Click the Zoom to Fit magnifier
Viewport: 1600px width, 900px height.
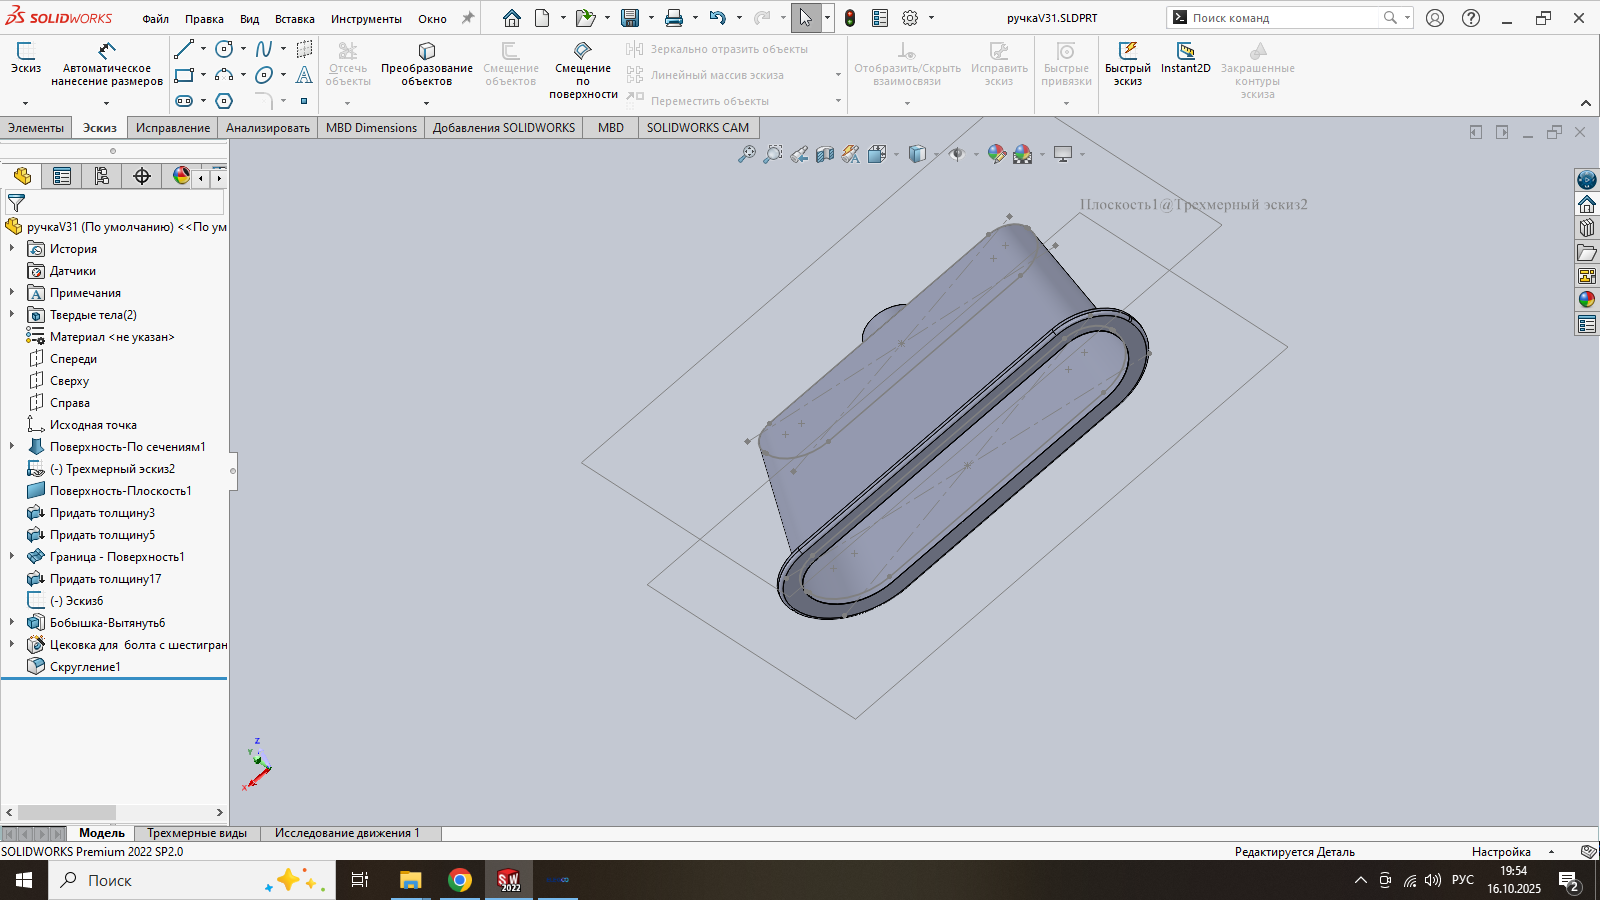pos(746,154)
